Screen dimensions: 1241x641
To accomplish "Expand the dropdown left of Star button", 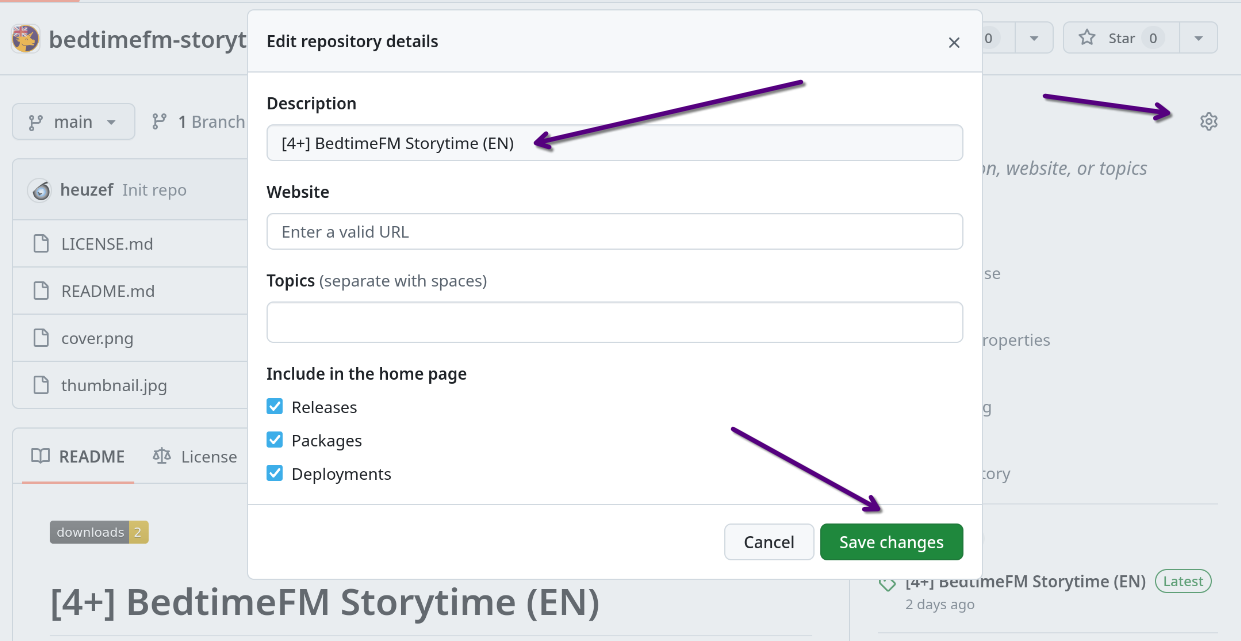I will point(1034,38).
